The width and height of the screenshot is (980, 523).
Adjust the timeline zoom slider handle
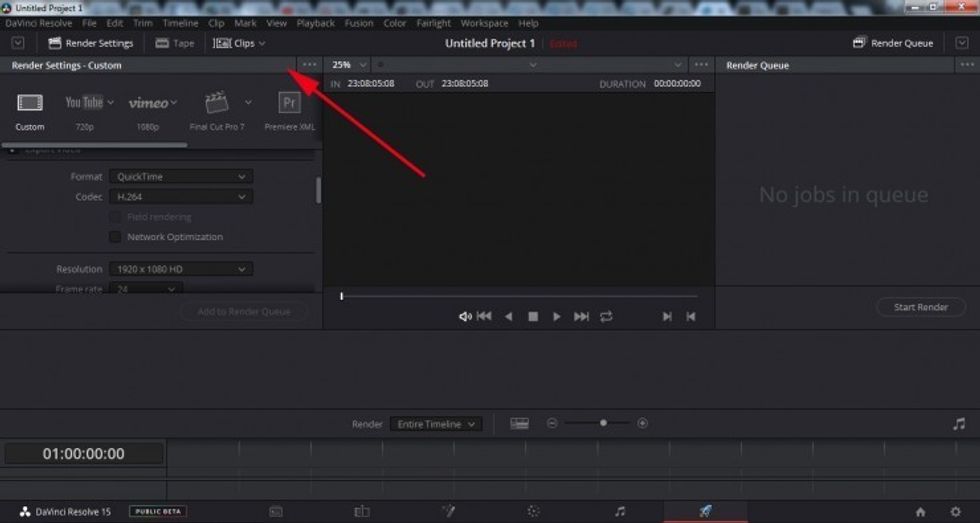coord(603,423)
